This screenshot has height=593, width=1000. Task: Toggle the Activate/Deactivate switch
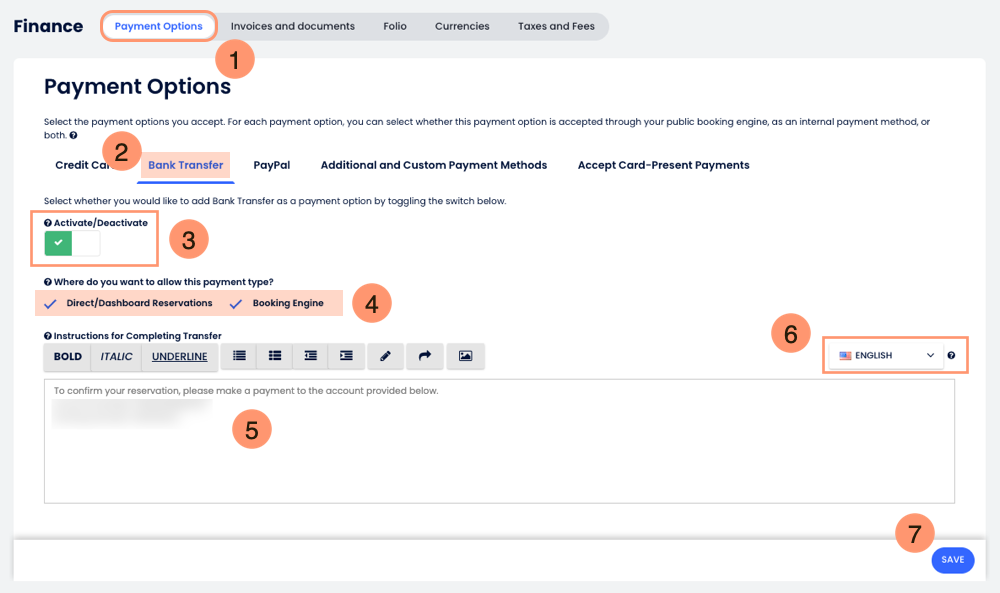[x=72, y=243]
